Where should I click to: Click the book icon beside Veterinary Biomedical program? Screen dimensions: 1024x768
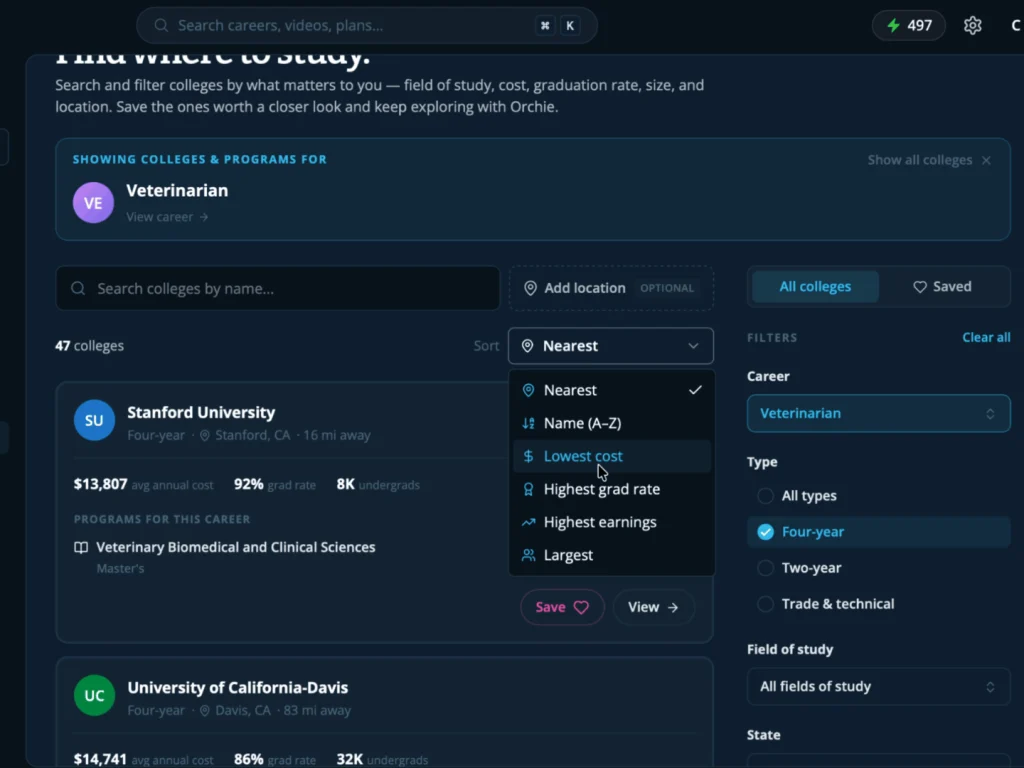click(81, 547)
